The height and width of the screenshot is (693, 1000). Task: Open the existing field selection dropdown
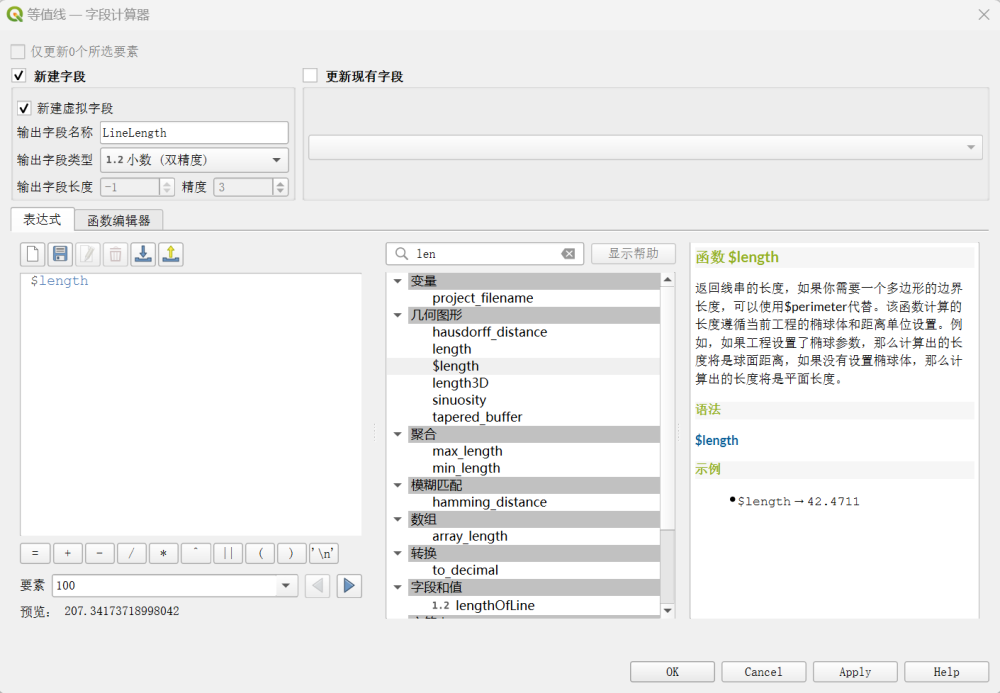click(645, 147)
